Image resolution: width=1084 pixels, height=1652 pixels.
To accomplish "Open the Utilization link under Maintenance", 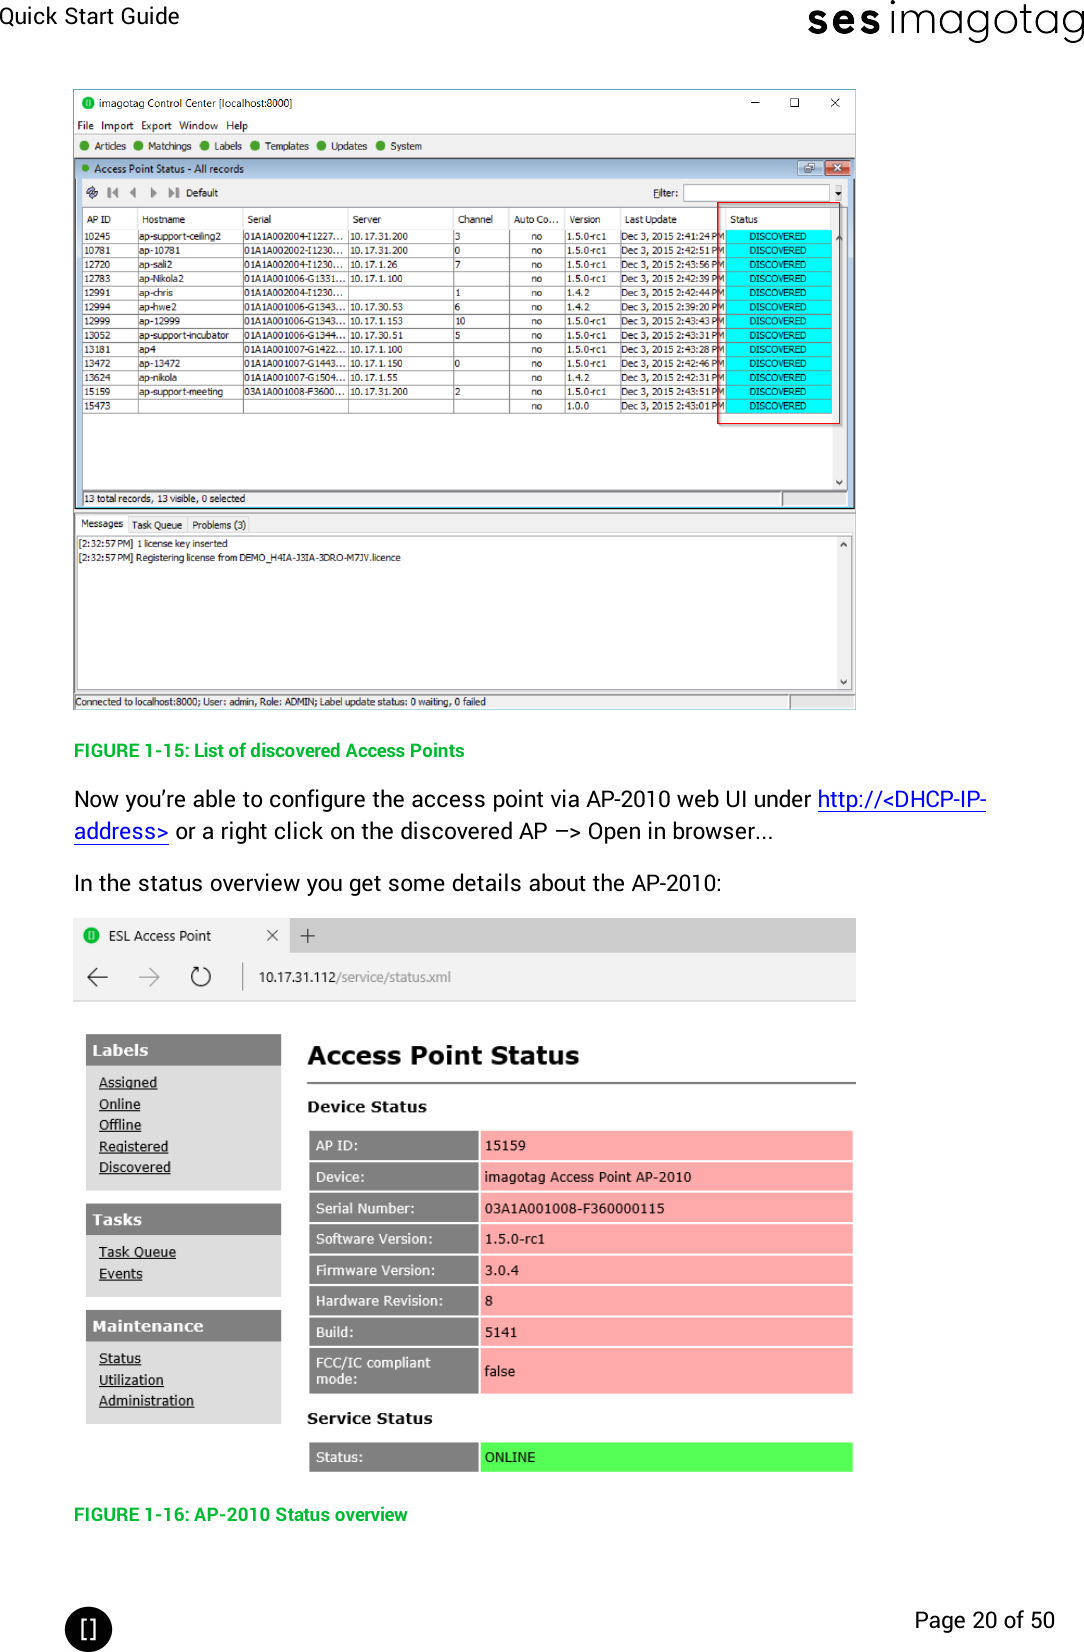I will point(131,1380).
